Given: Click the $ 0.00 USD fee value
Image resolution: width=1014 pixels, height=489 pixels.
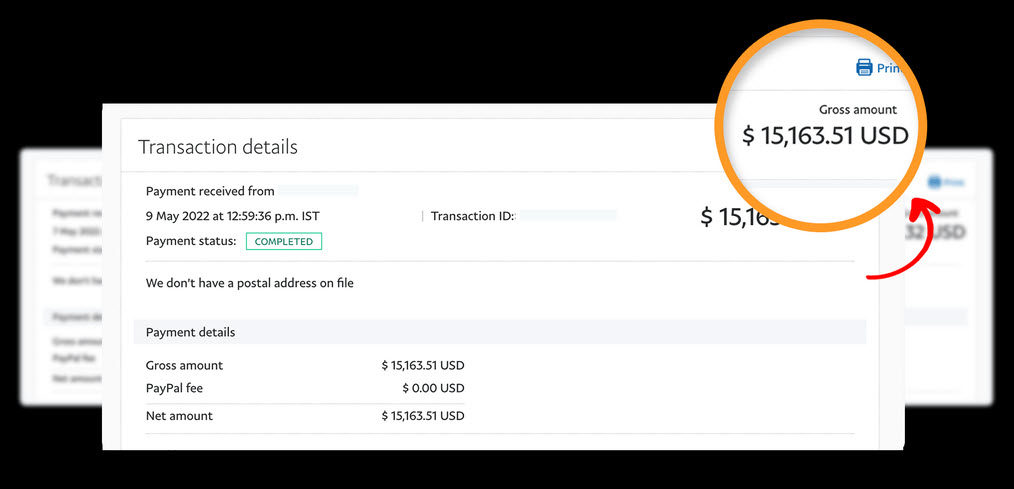Looking at the screenshot, I should tap(433, 389).
